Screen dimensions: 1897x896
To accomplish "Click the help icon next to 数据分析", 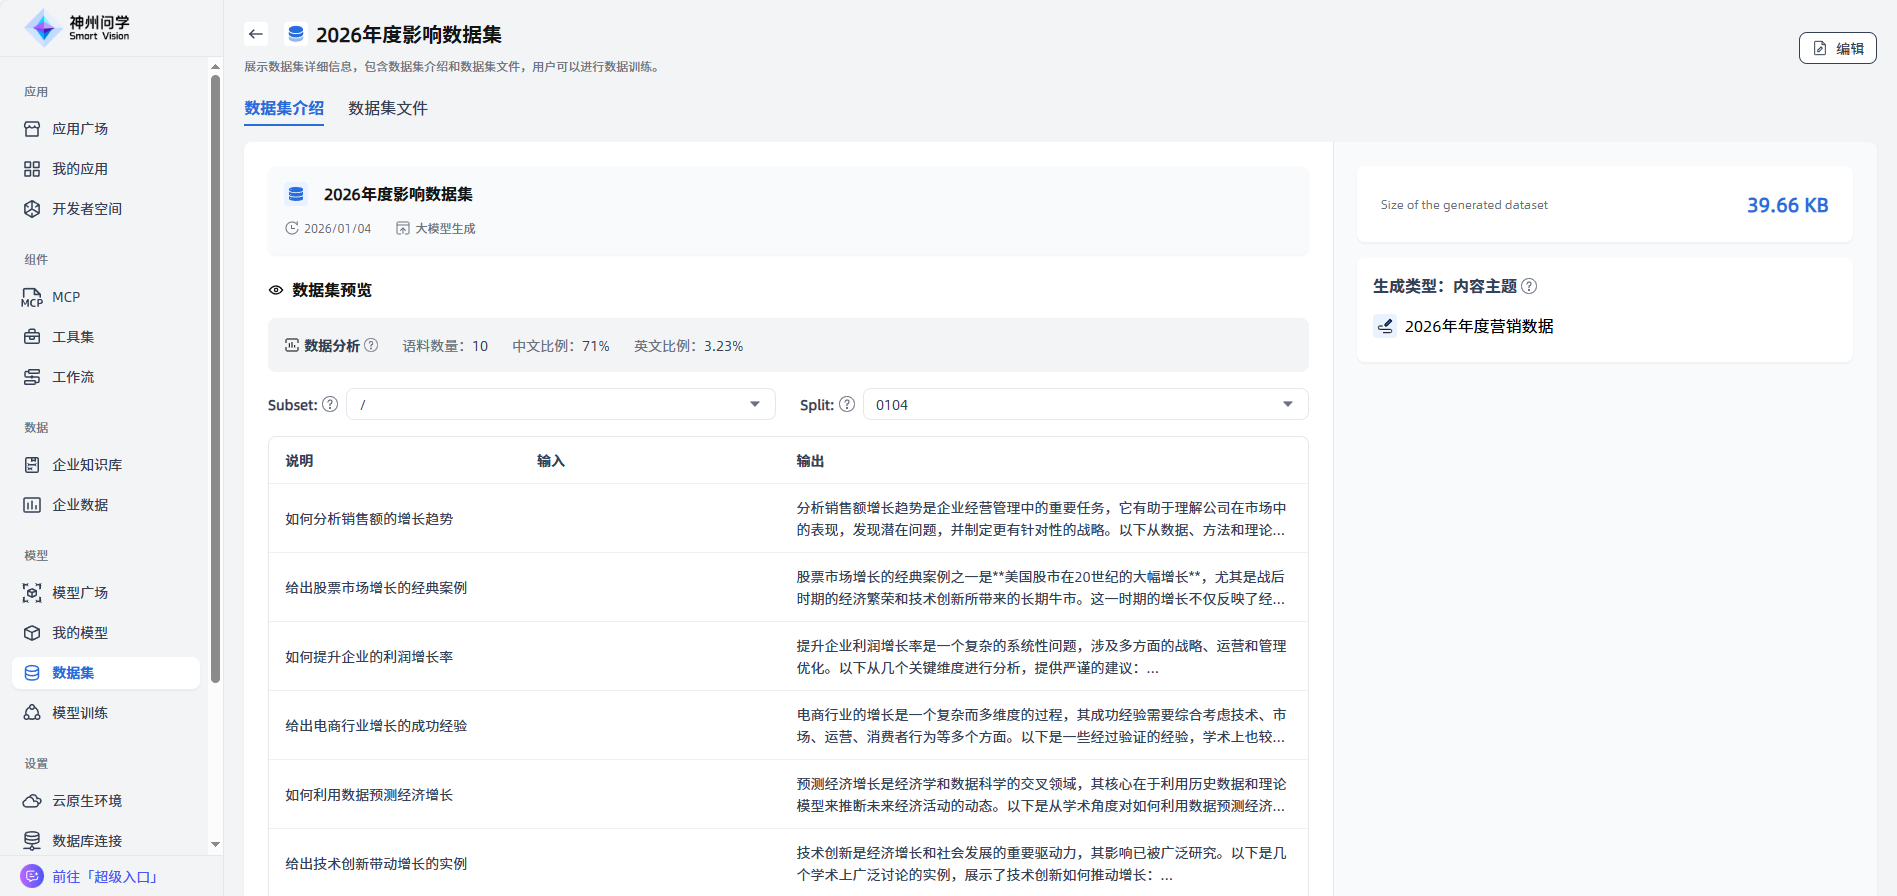I will [371, 345].
